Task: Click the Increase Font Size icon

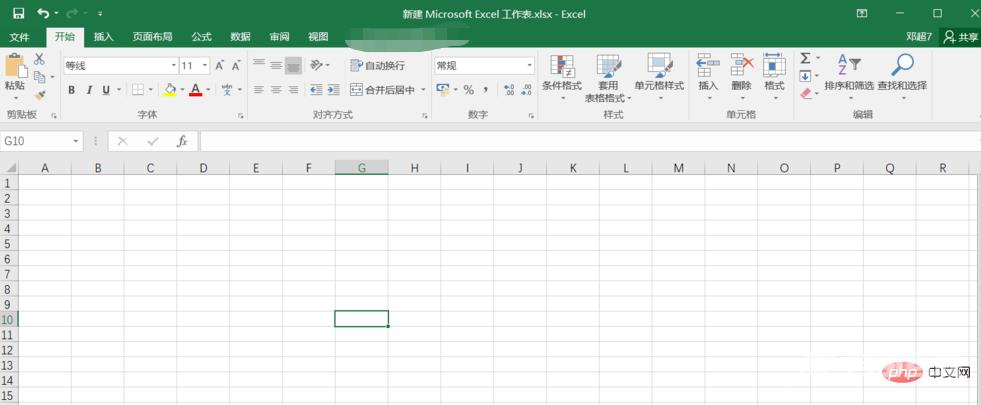Action: (x=219, y=65)
